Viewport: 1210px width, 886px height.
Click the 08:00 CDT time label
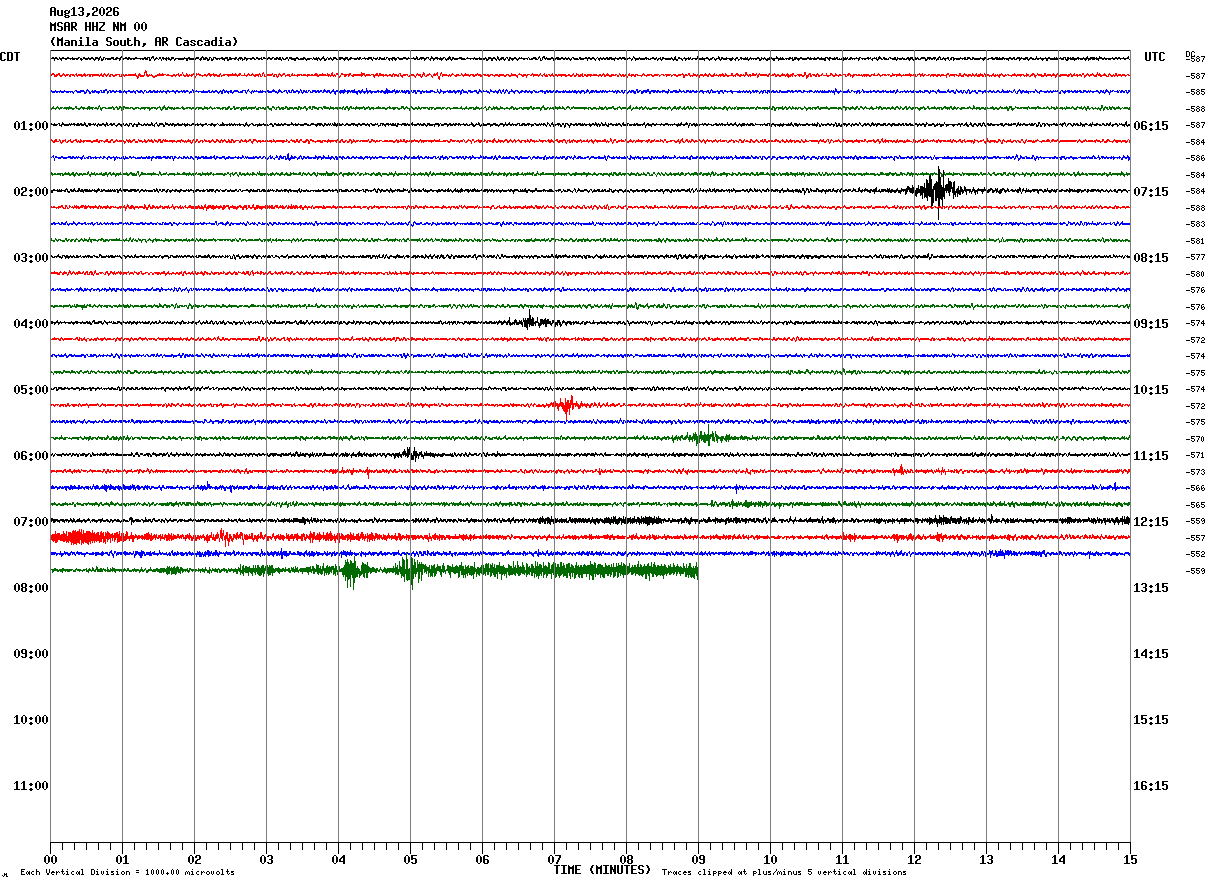coord(31,588)
